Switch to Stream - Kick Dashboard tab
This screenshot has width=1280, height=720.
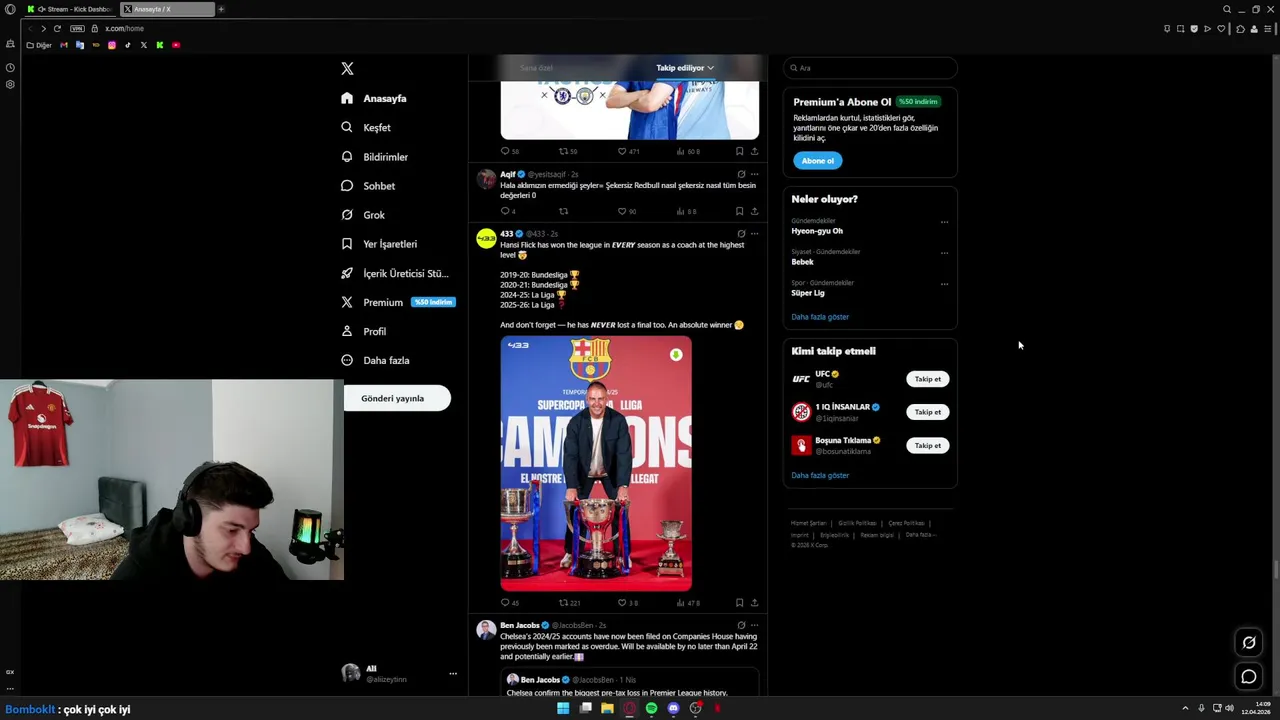coord(69,9)
